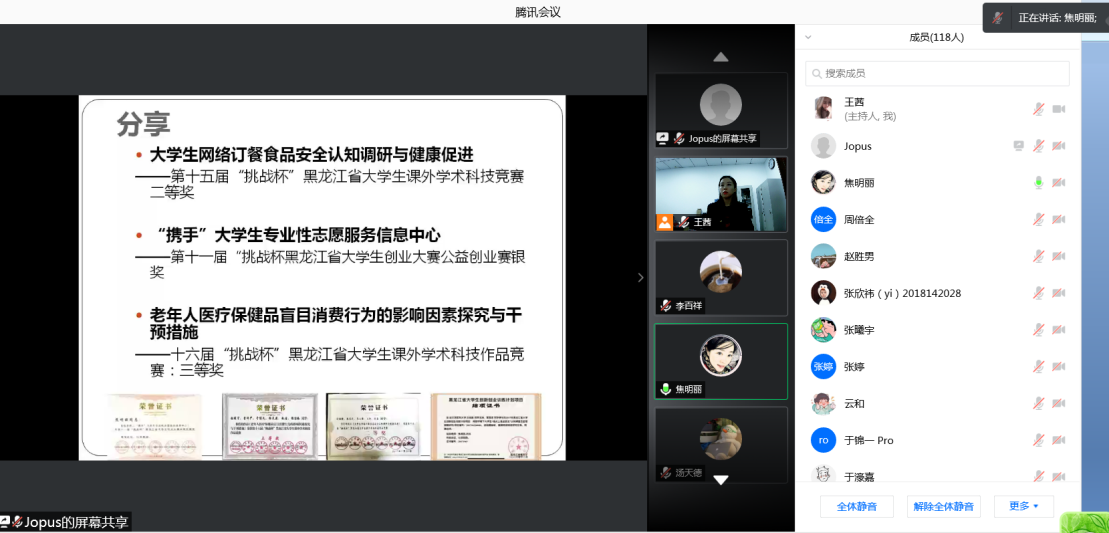Click Jopus screen sharing icon in member list

pos(1018,146)
